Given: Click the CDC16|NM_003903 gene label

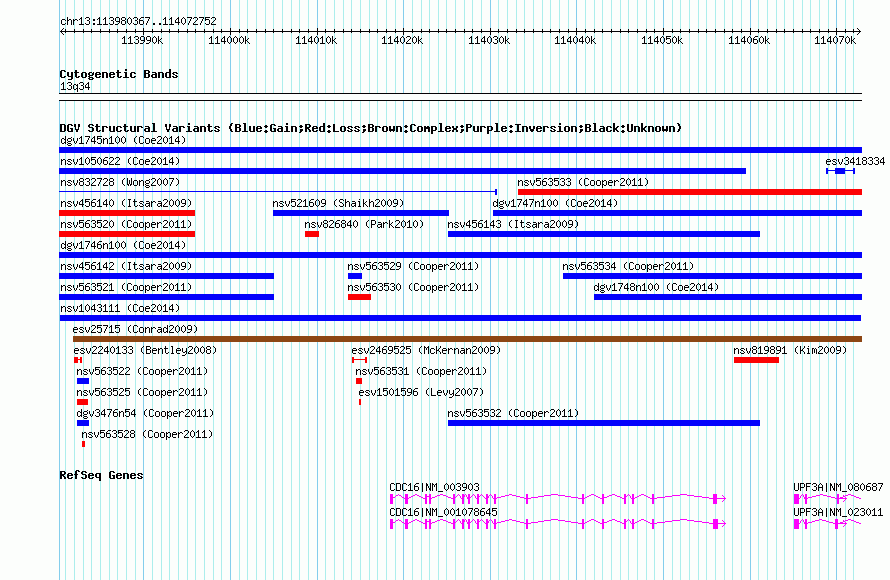Looking at the screenshot, I should pyautogui.click(x=434, y=487).
